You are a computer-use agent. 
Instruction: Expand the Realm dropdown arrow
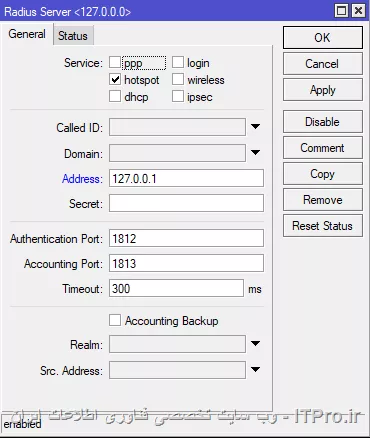(x=255, y=344)
